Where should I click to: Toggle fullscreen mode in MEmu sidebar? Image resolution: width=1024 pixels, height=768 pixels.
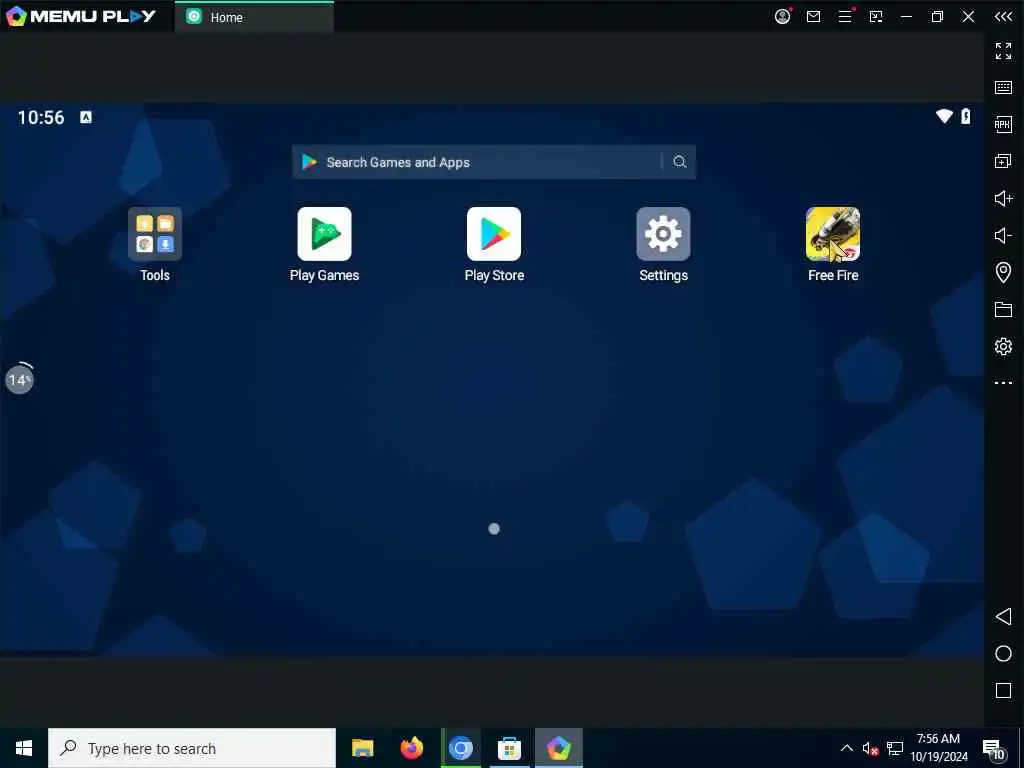(1003, 51)
